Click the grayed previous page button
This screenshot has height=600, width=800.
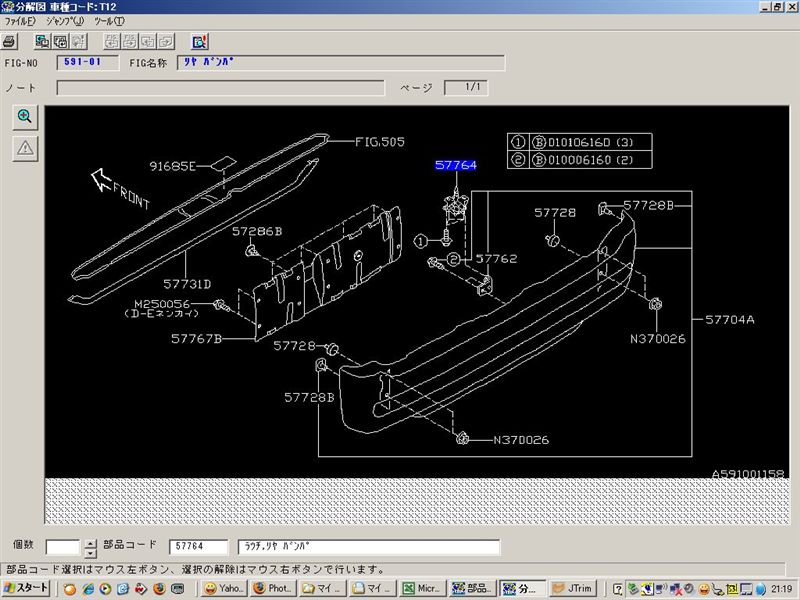pos(148,42)
